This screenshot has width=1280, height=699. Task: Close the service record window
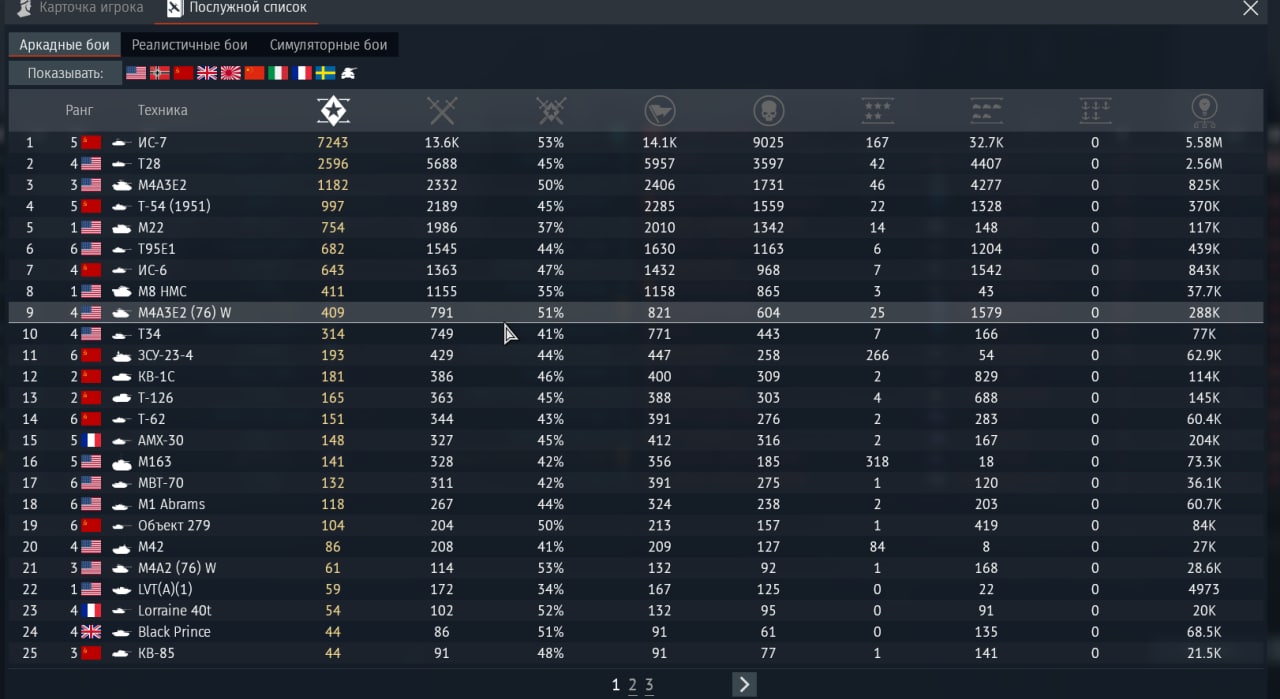click(1250, 9)
